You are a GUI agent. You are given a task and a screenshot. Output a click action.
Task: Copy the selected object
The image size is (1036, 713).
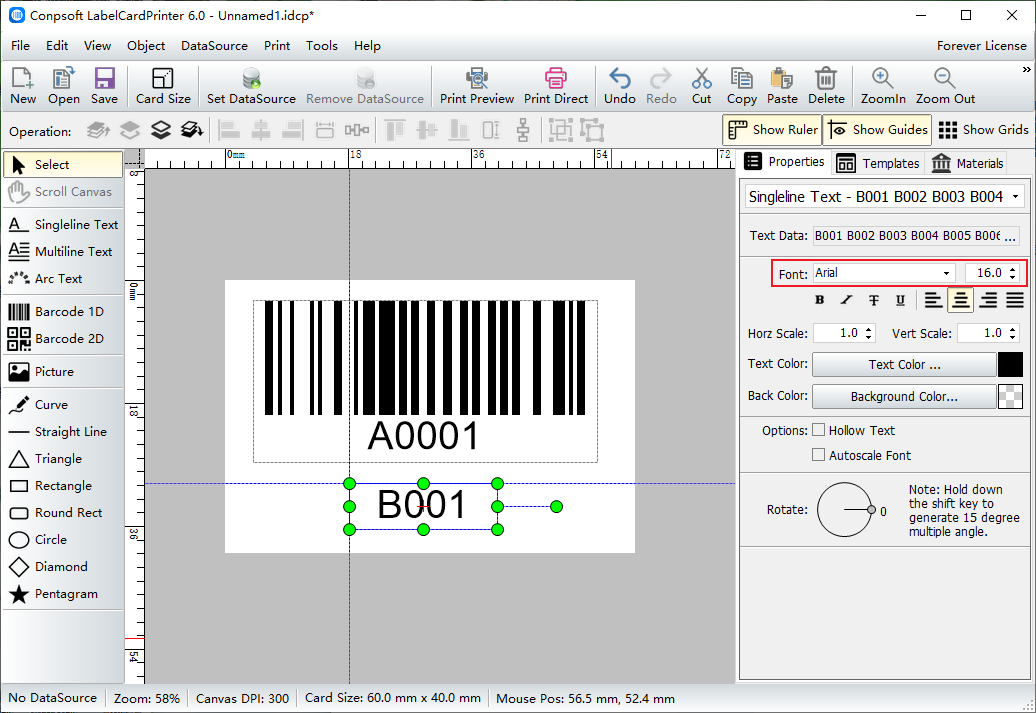[x=741, y=86]
